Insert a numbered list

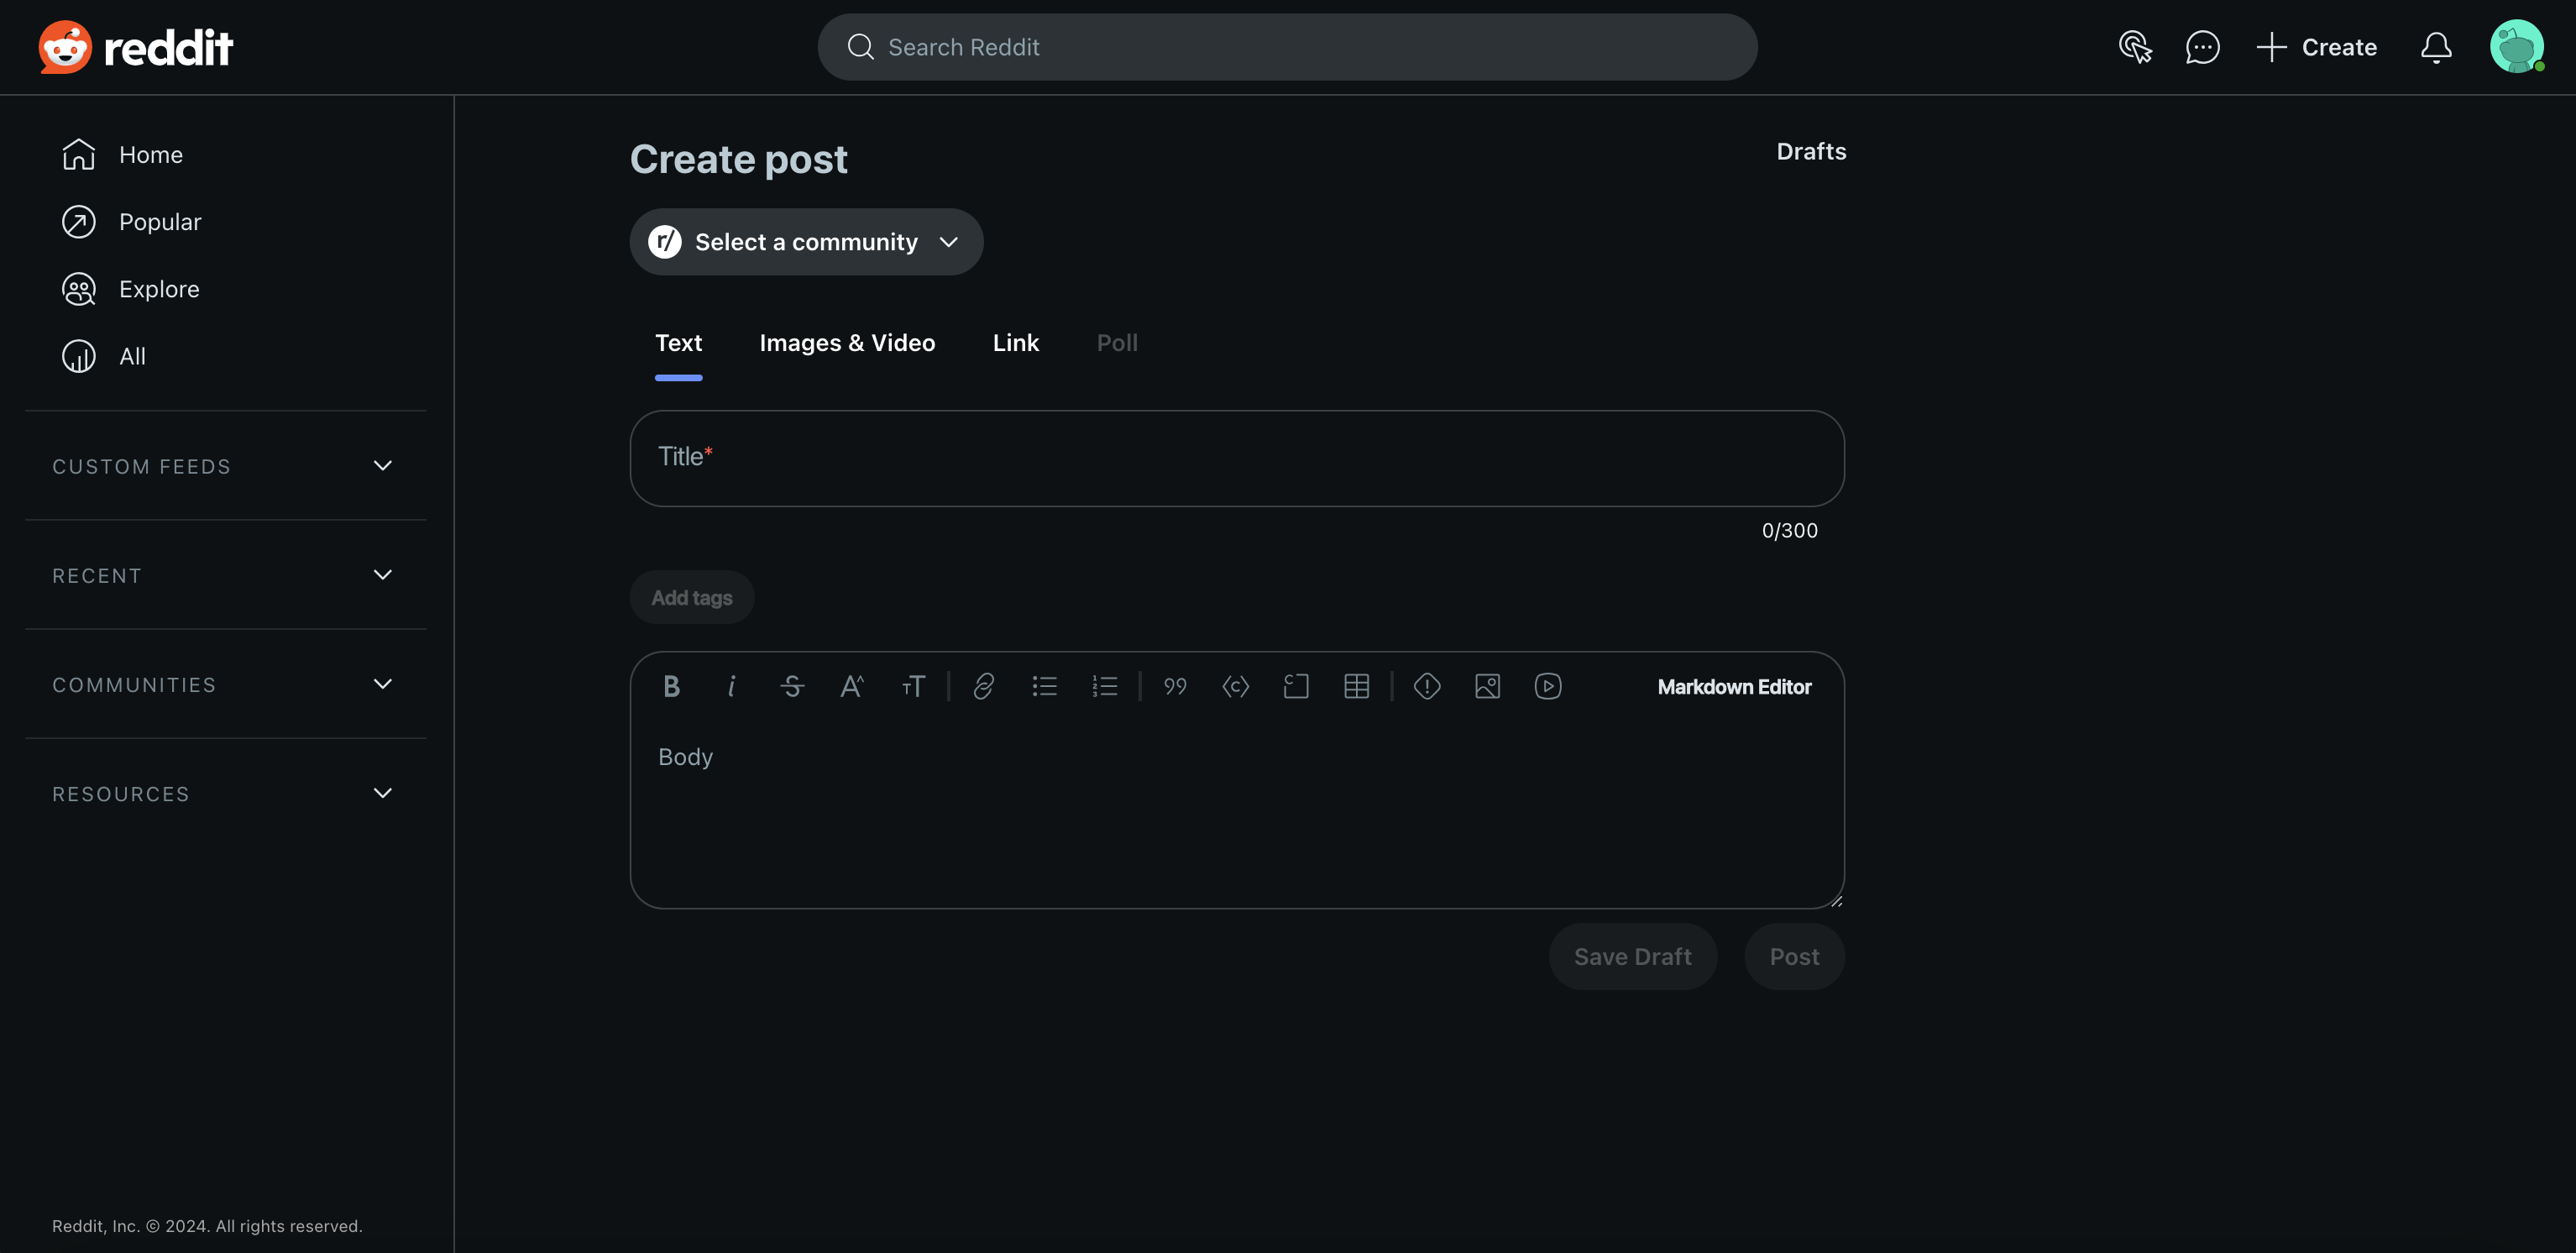pyautogui.click(x=1104, y=686)
